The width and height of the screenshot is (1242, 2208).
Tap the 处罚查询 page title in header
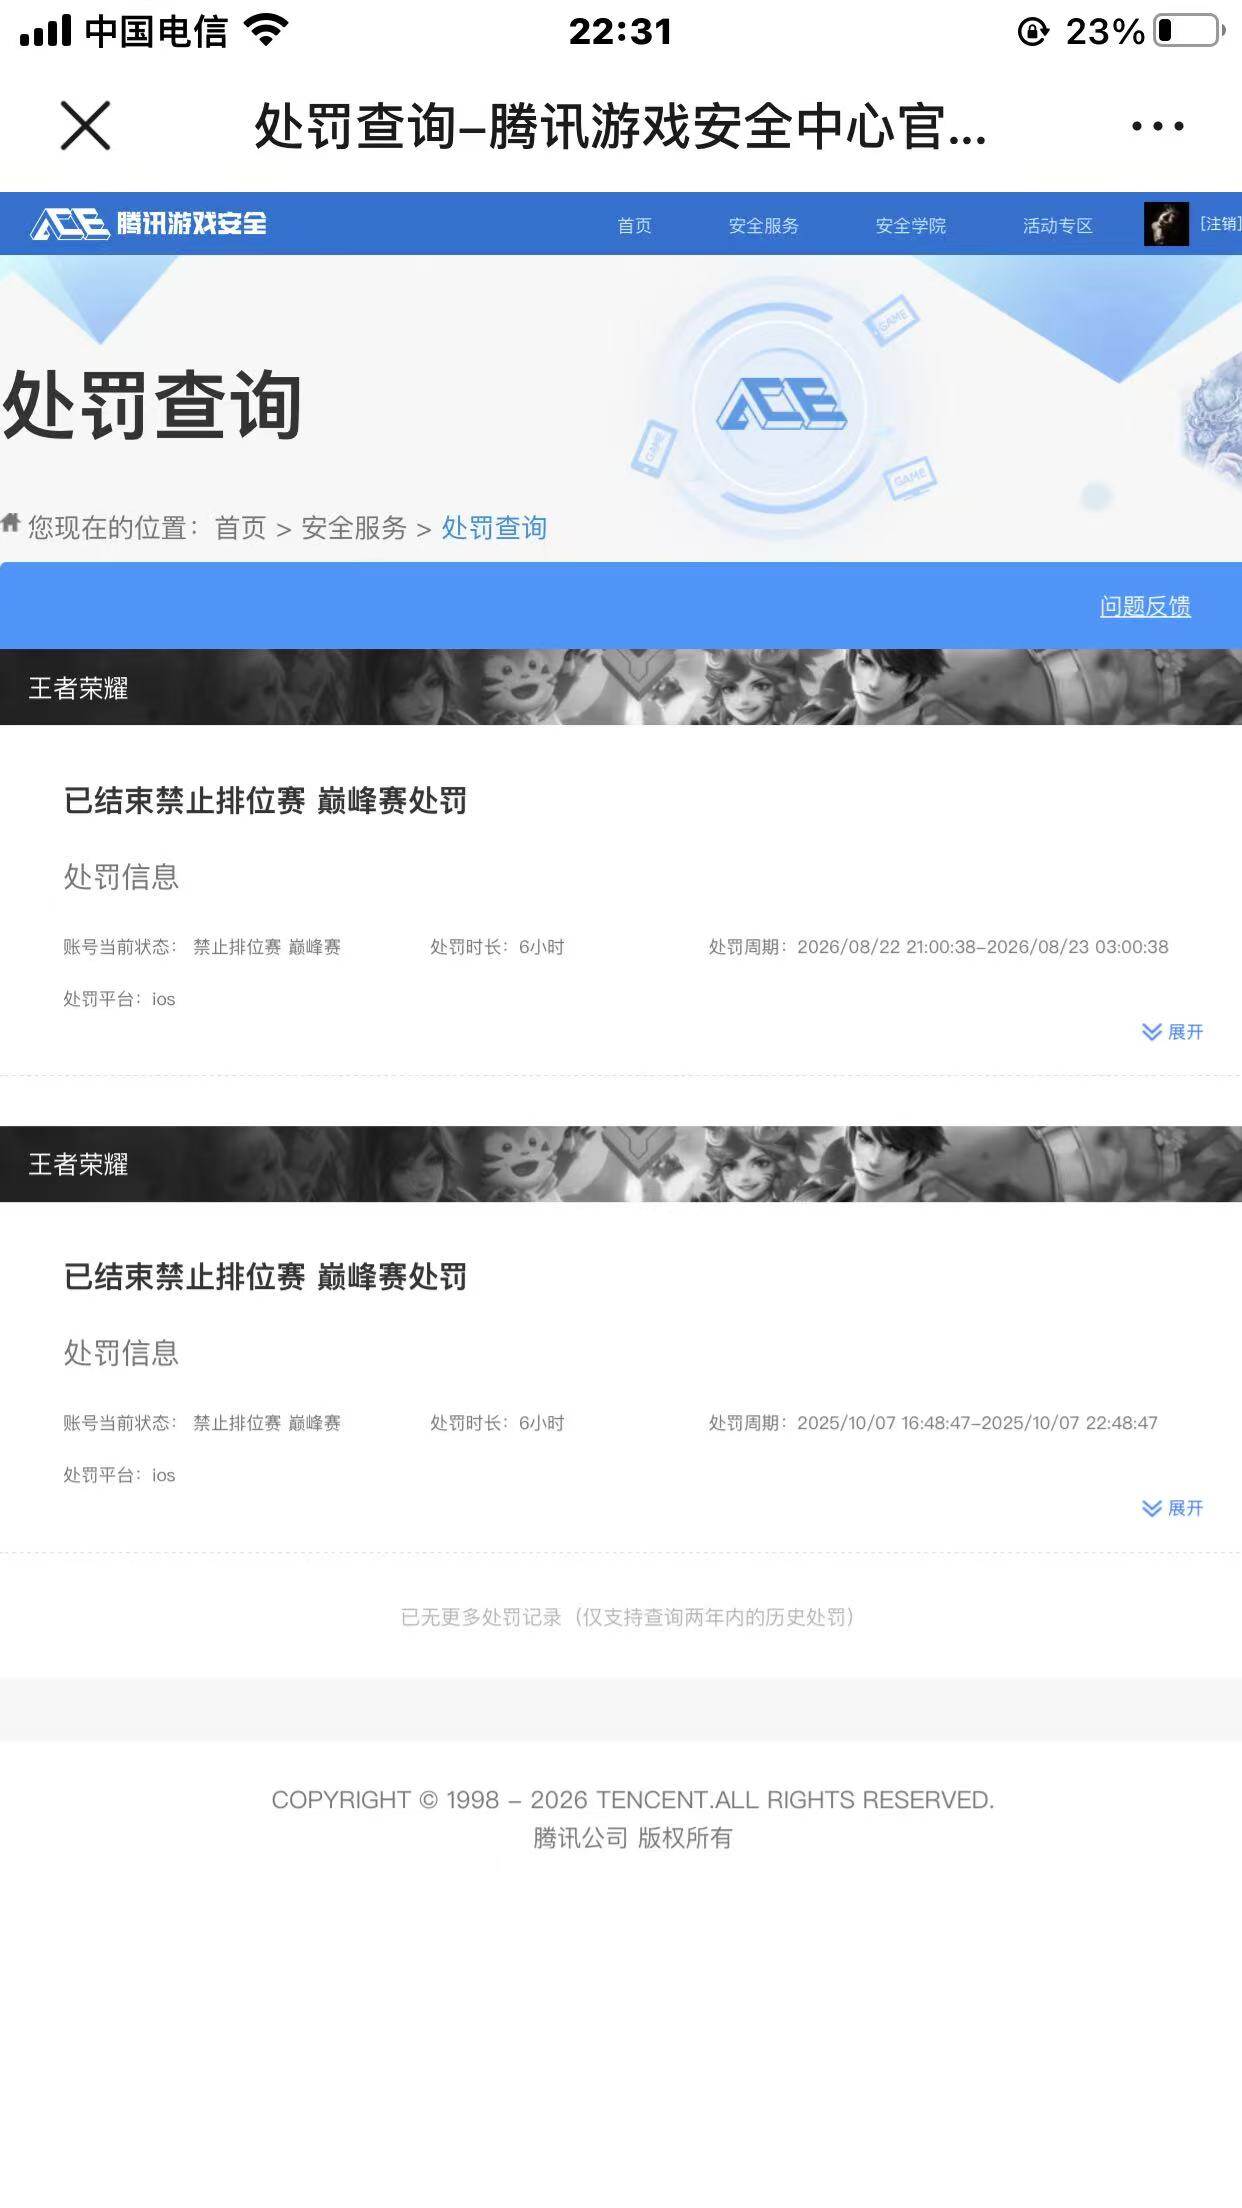pyautogui.click(x=620, y=127)
